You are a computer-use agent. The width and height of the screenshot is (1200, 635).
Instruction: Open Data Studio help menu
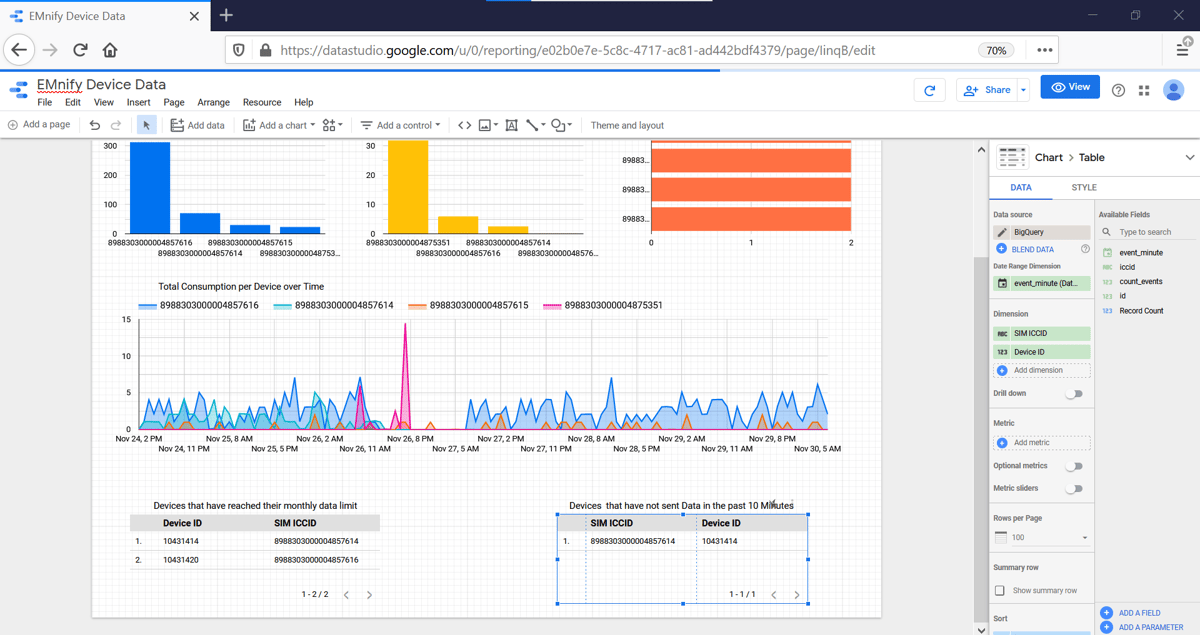(x=1118, y=90)
